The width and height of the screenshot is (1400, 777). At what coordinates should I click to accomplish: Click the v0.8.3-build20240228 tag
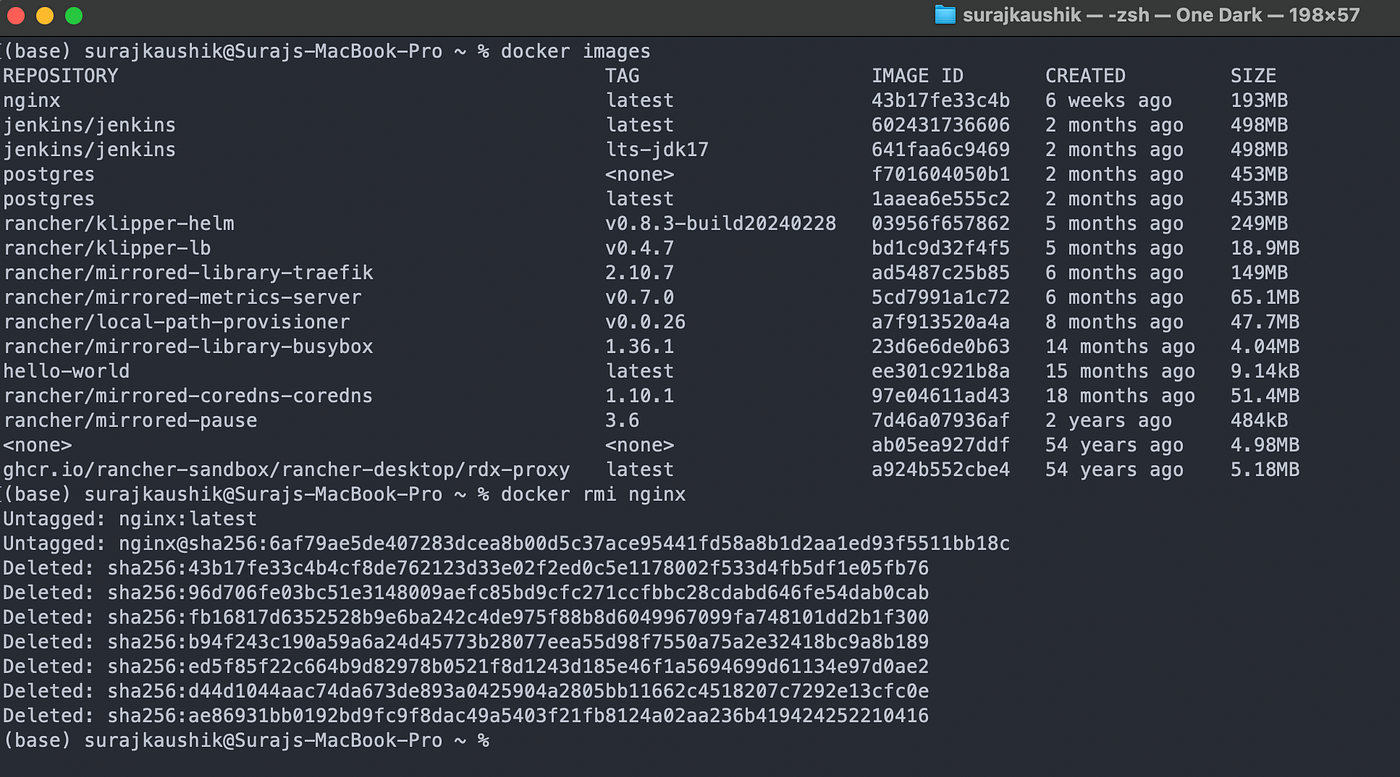(721, 224)
